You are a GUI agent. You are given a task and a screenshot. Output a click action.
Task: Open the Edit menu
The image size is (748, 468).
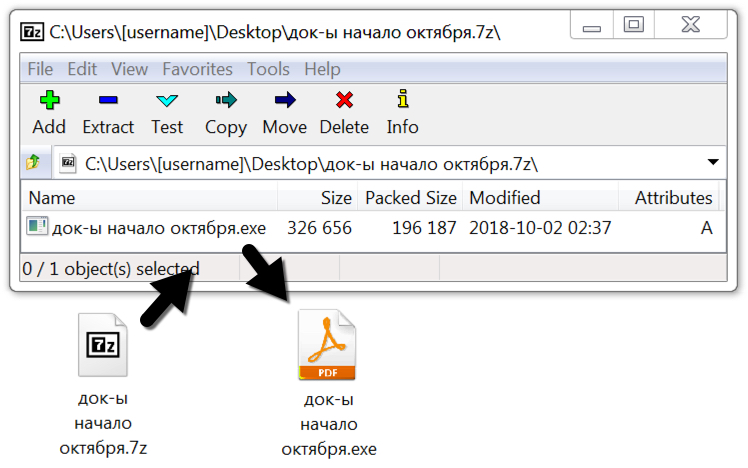click(82, 69)
